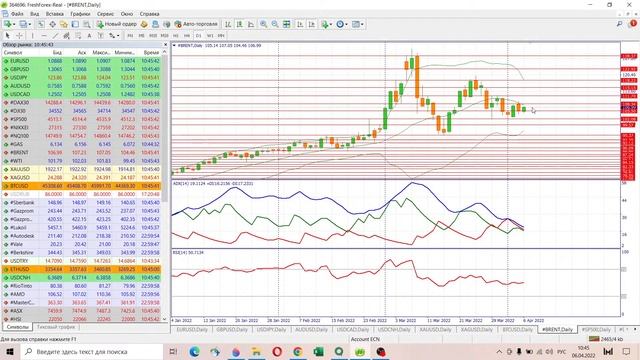
Task: Open the Вставка menu
Action: pyautogui.click(x=54, y=14)
